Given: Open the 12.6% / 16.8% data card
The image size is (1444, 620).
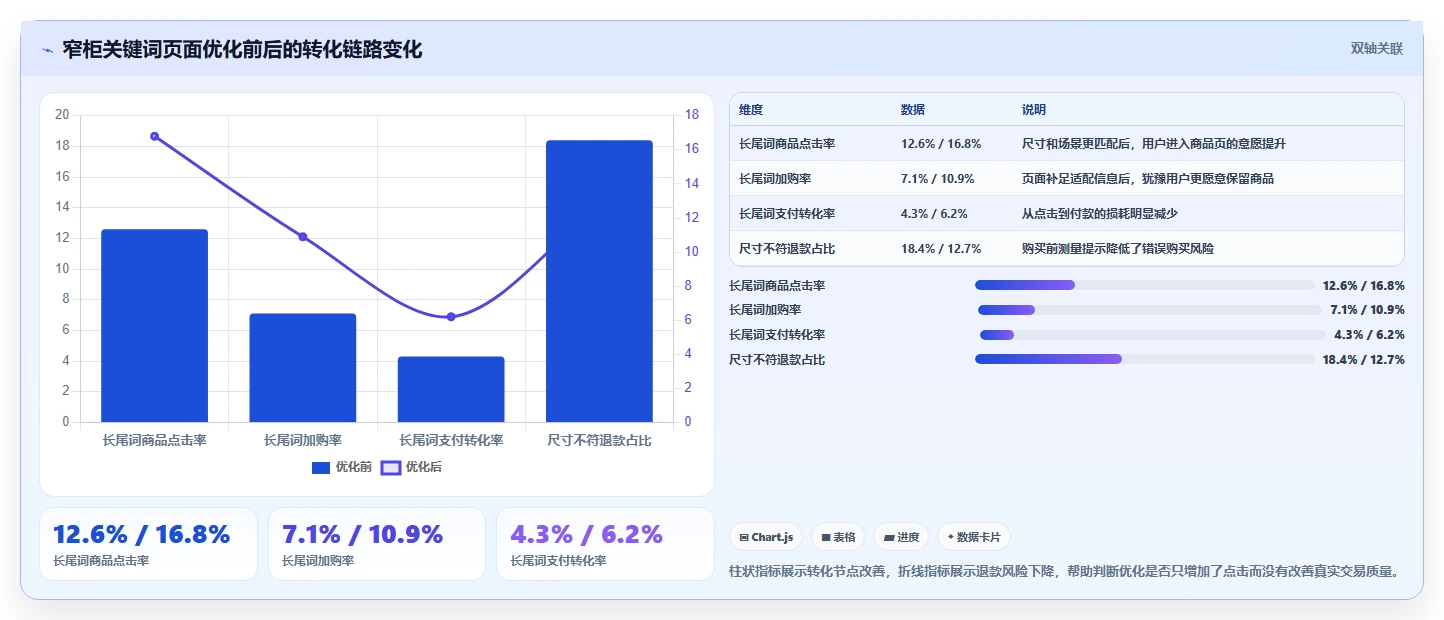Looking at the screenshot, I should tap(148, 544).
